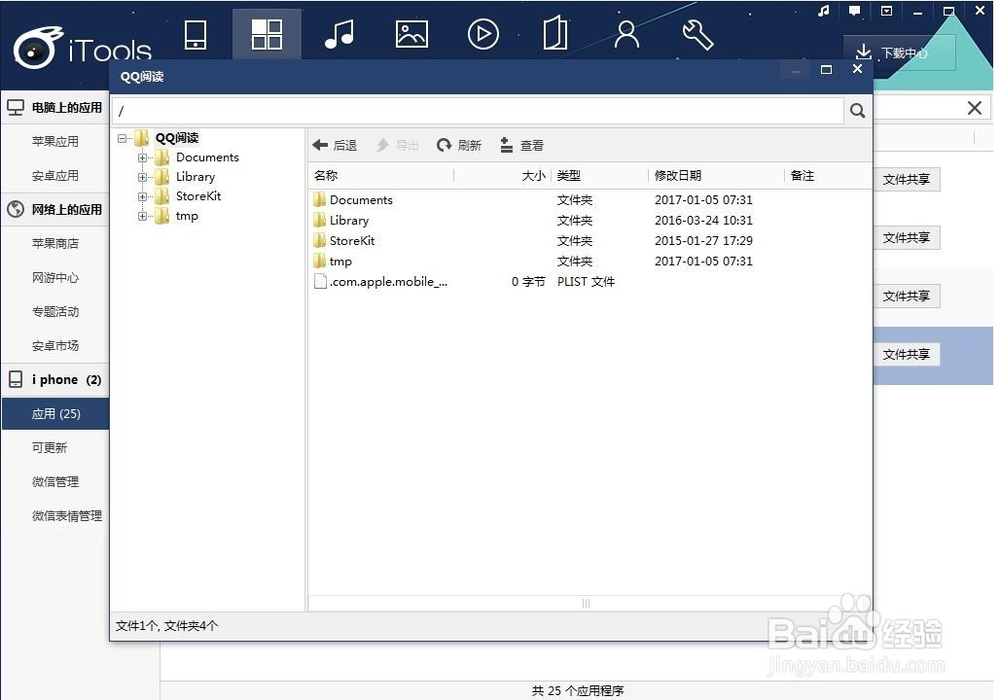
Task: Click the third 文件共享 button
Action: pos(906,296)
